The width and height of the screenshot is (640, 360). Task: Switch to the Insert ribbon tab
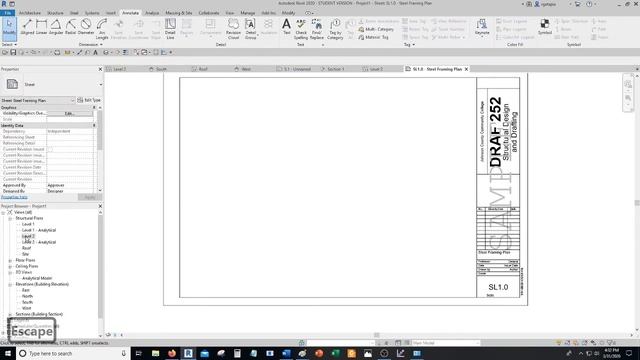pos(111,13)
